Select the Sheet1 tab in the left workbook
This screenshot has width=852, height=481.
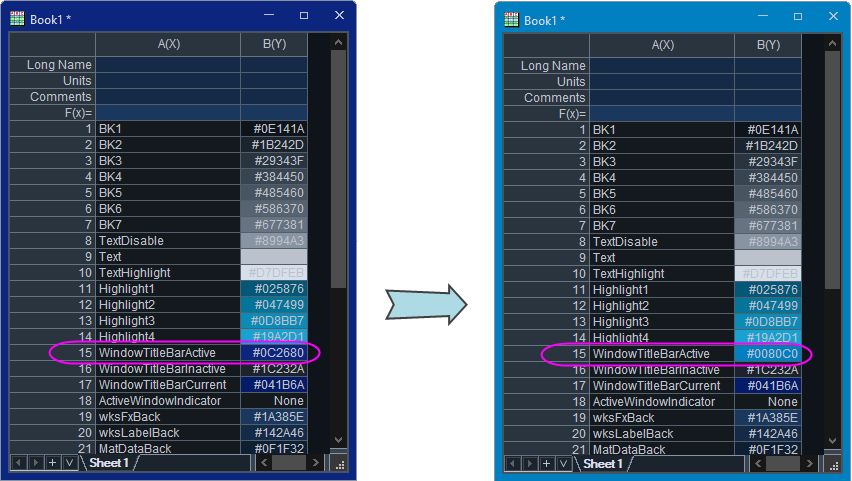(109, 463)
